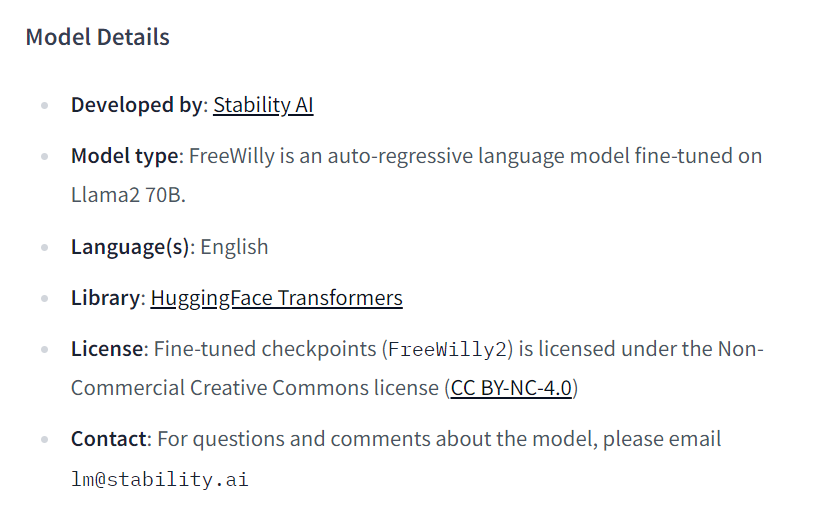Open the HuggingFace Transformers link
The width and height of the screenshot is (824, 518).
tap(276, 298)
